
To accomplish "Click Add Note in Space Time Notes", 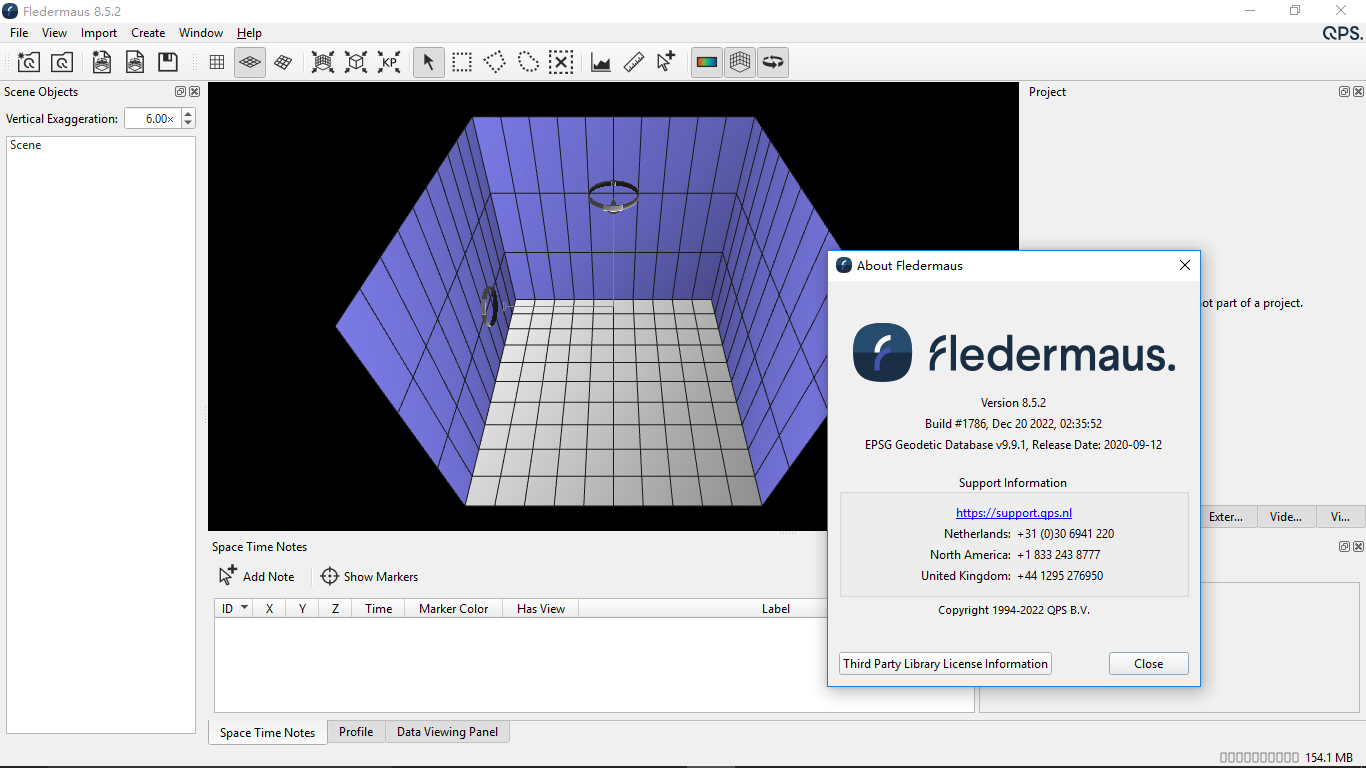I will (257, 576).
